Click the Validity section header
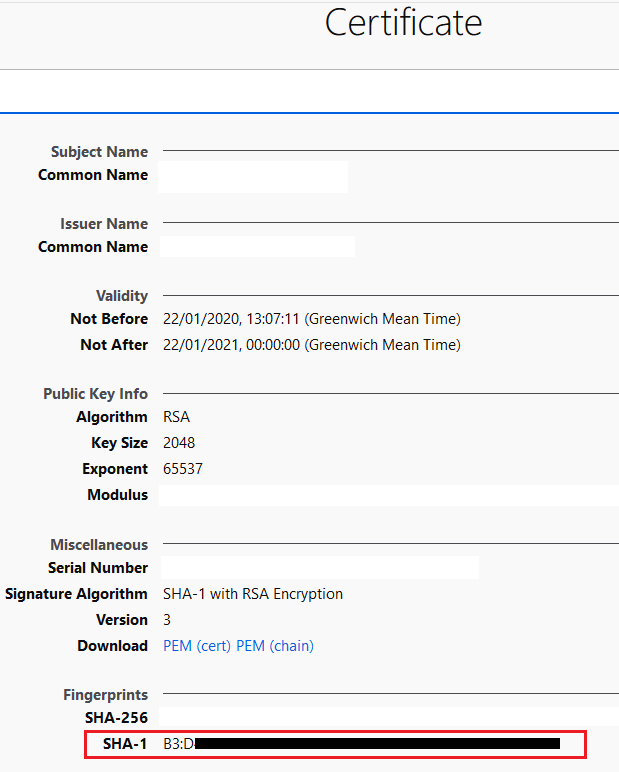This screenshot has height=772, width=619. pos(121,296)
